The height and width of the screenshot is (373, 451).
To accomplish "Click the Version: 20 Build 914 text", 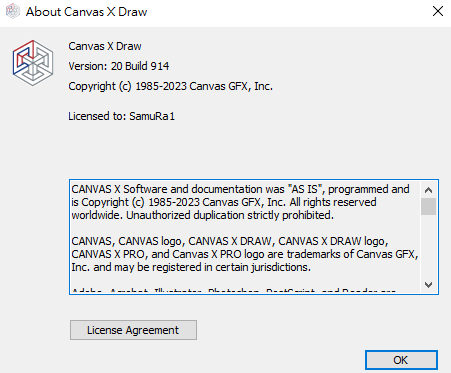I will pos(119,66).
